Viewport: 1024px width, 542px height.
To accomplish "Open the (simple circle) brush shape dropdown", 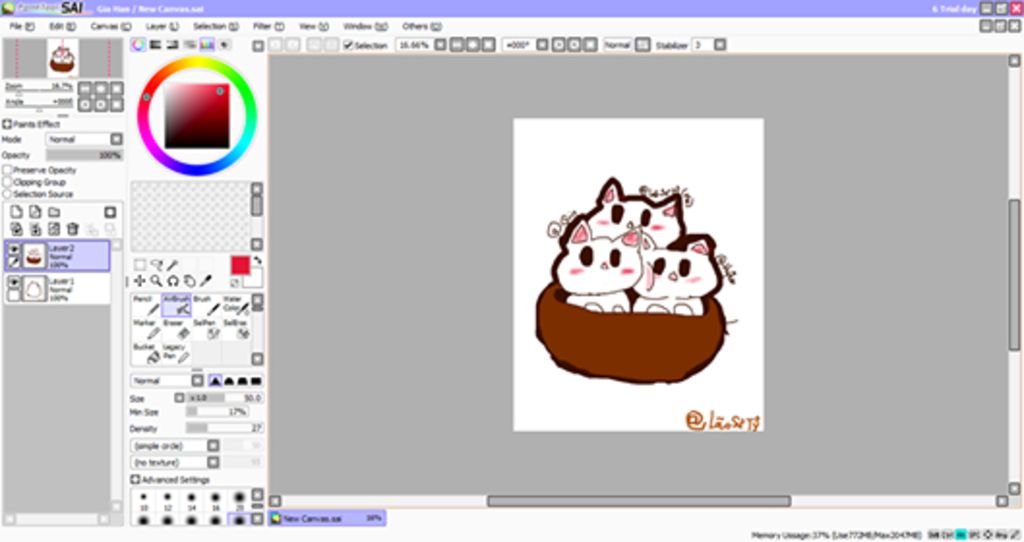I will click(x=213, y=445).
